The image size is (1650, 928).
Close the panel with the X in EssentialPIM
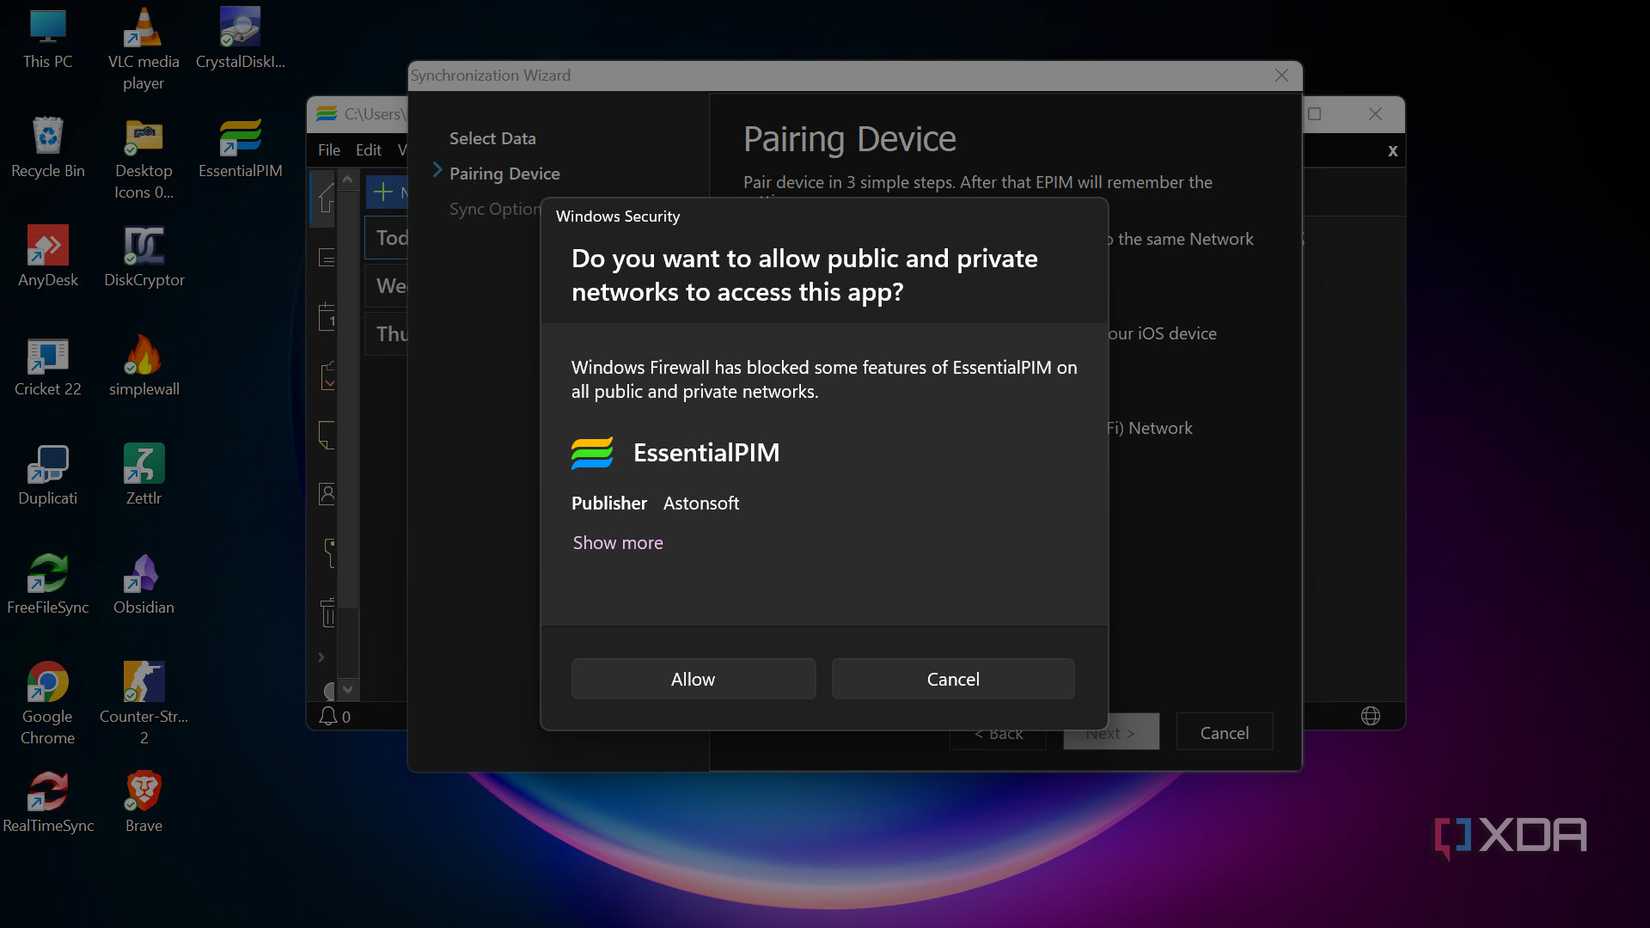(1392, 151)
